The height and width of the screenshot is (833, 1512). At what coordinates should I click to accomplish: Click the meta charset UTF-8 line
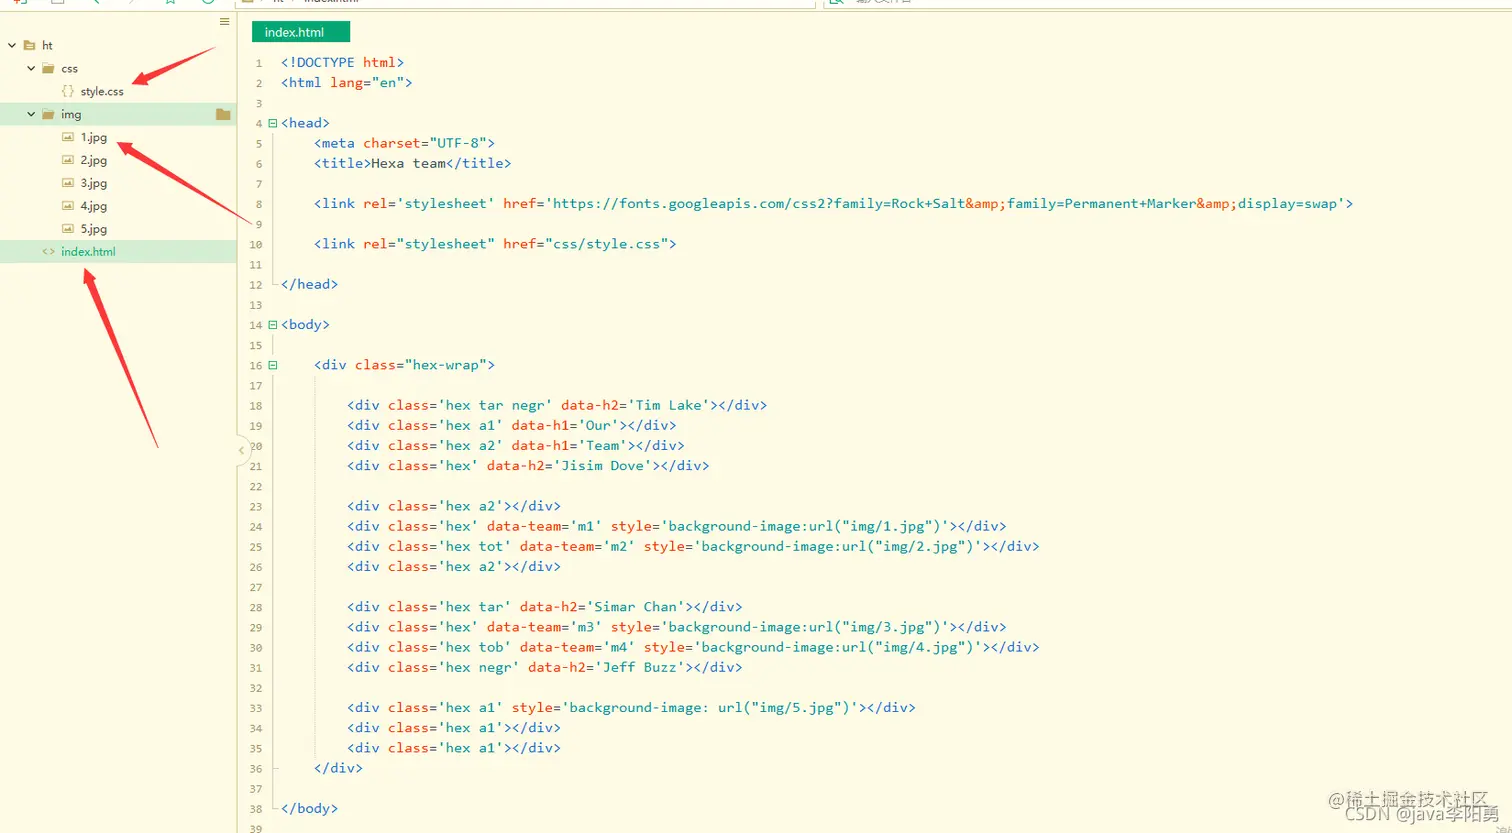coord(405,143)
